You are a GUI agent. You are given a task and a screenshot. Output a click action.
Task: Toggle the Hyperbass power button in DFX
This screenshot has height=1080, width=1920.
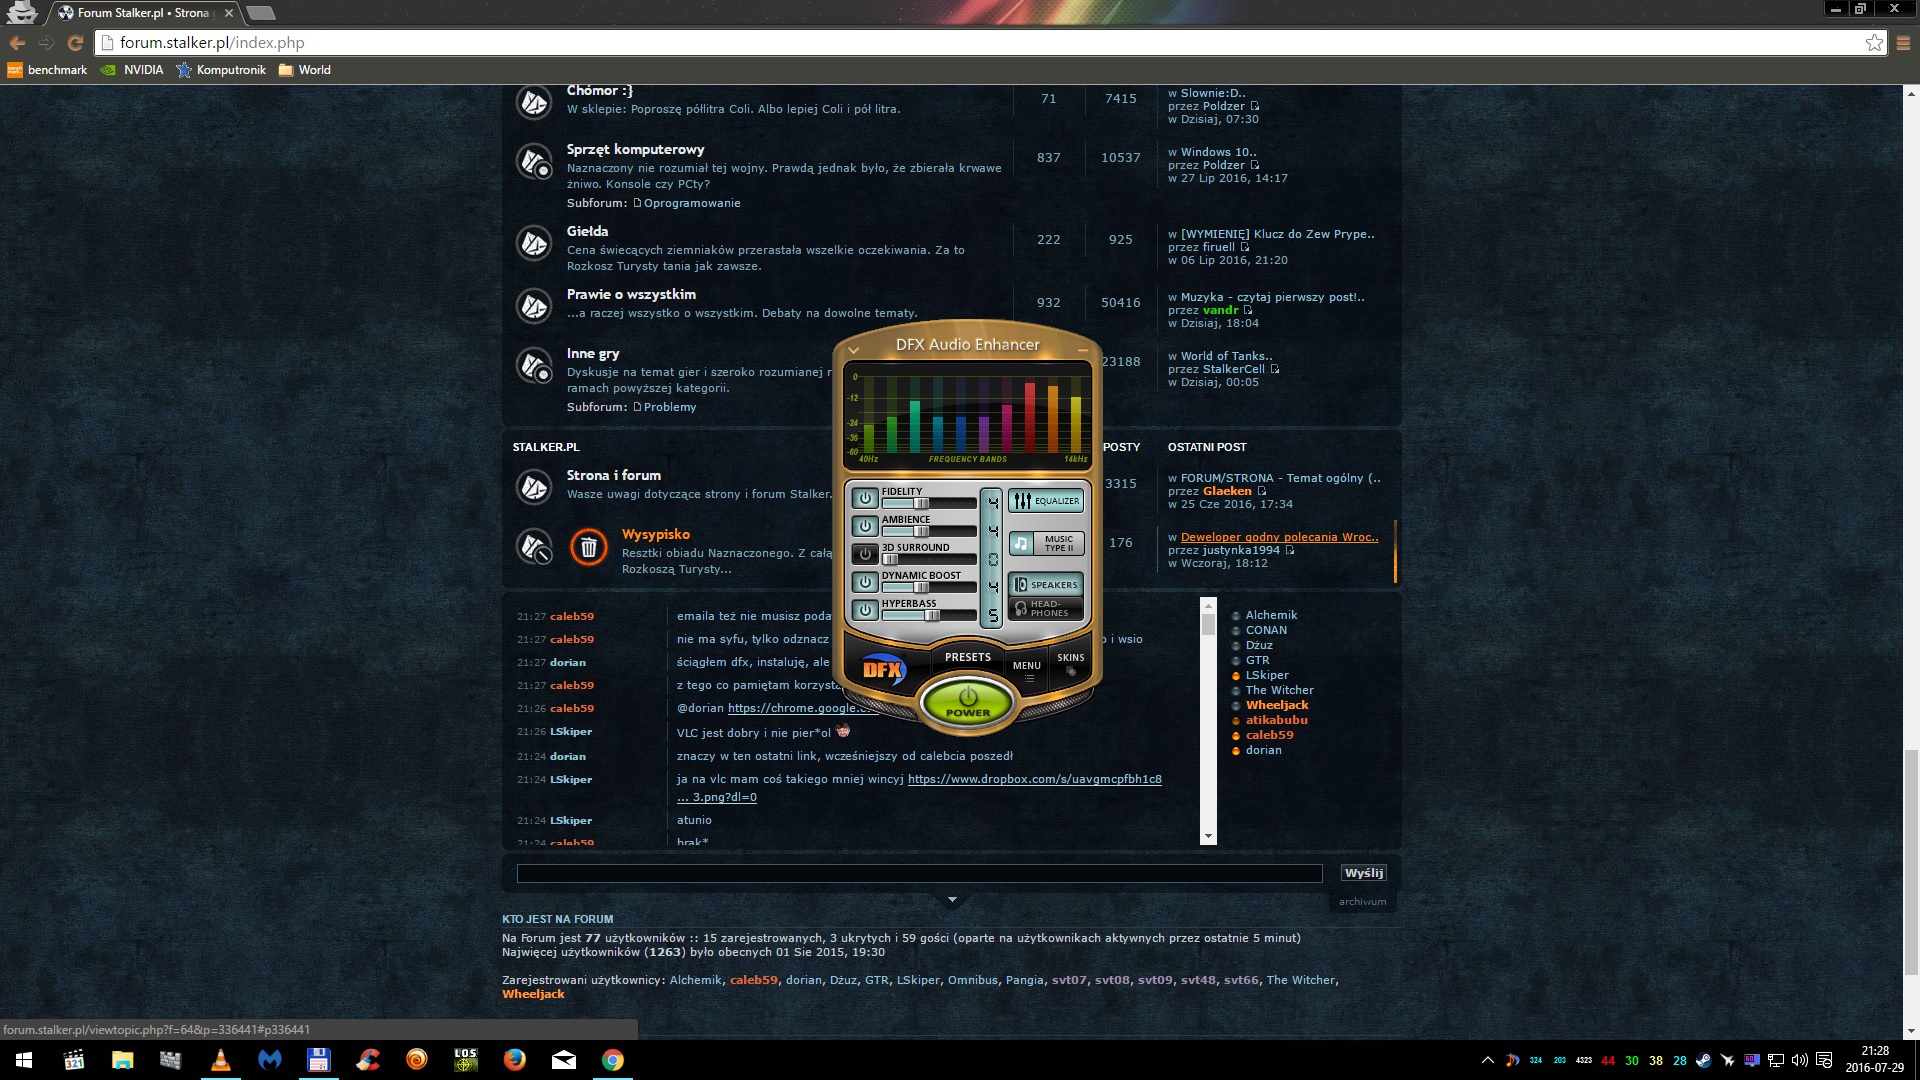pyautogui.click(x=865, y=610)
